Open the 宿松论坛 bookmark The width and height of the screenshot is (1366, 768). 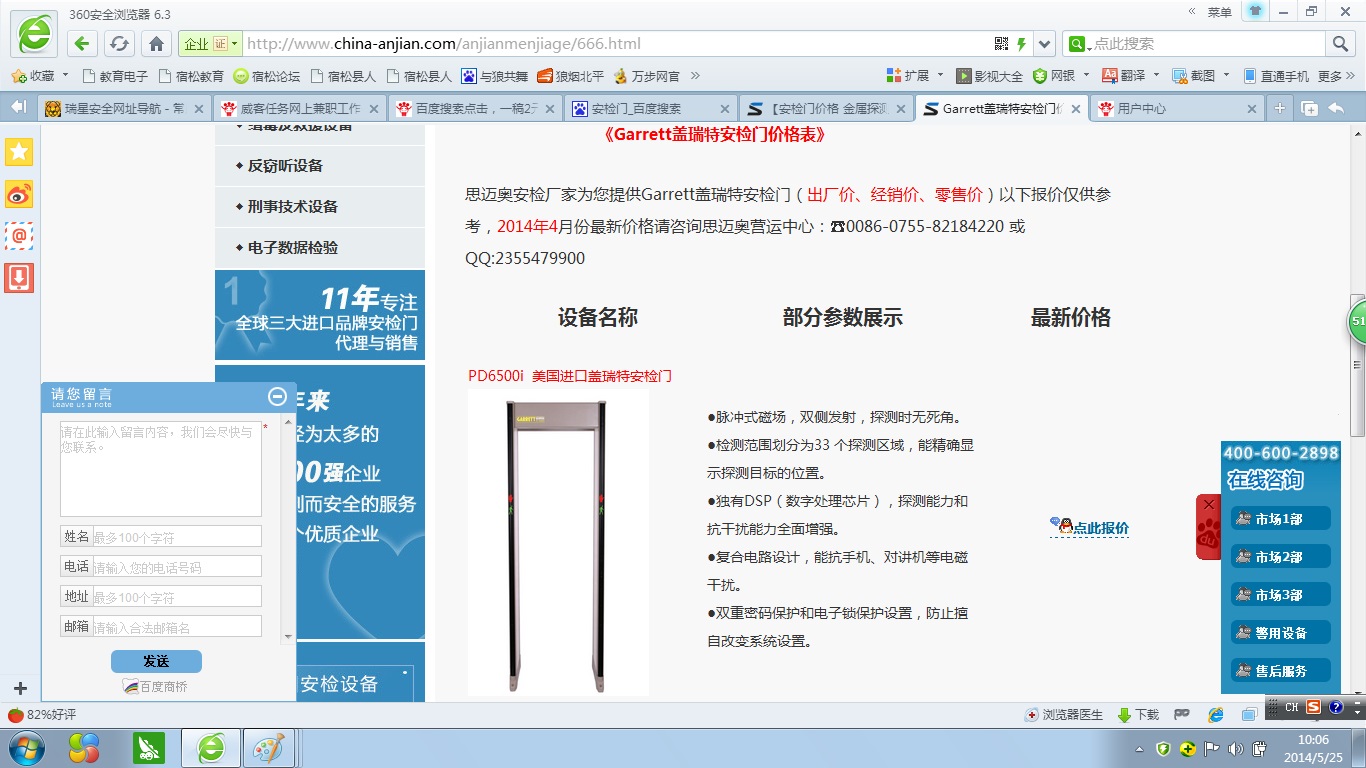click(267, 76)
